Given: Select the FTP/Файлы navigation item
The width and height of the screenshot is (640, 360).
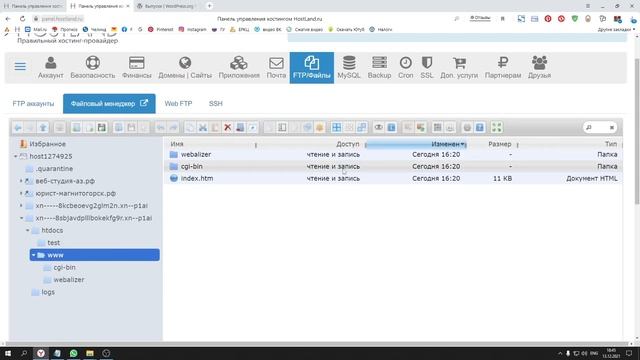Looking at the screenshot, I should (x=312, y=68).
